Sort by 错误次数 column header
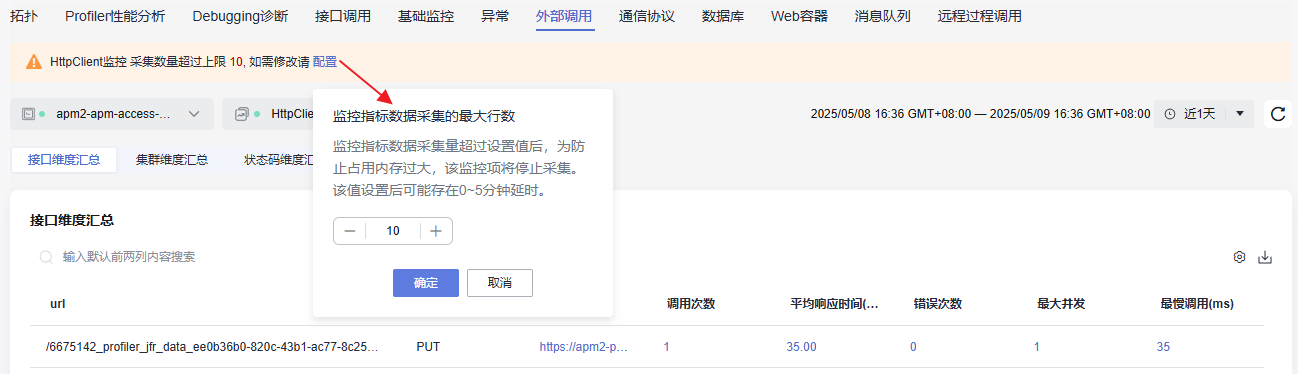Viewport: 1298px width, 374px height. 938,304
